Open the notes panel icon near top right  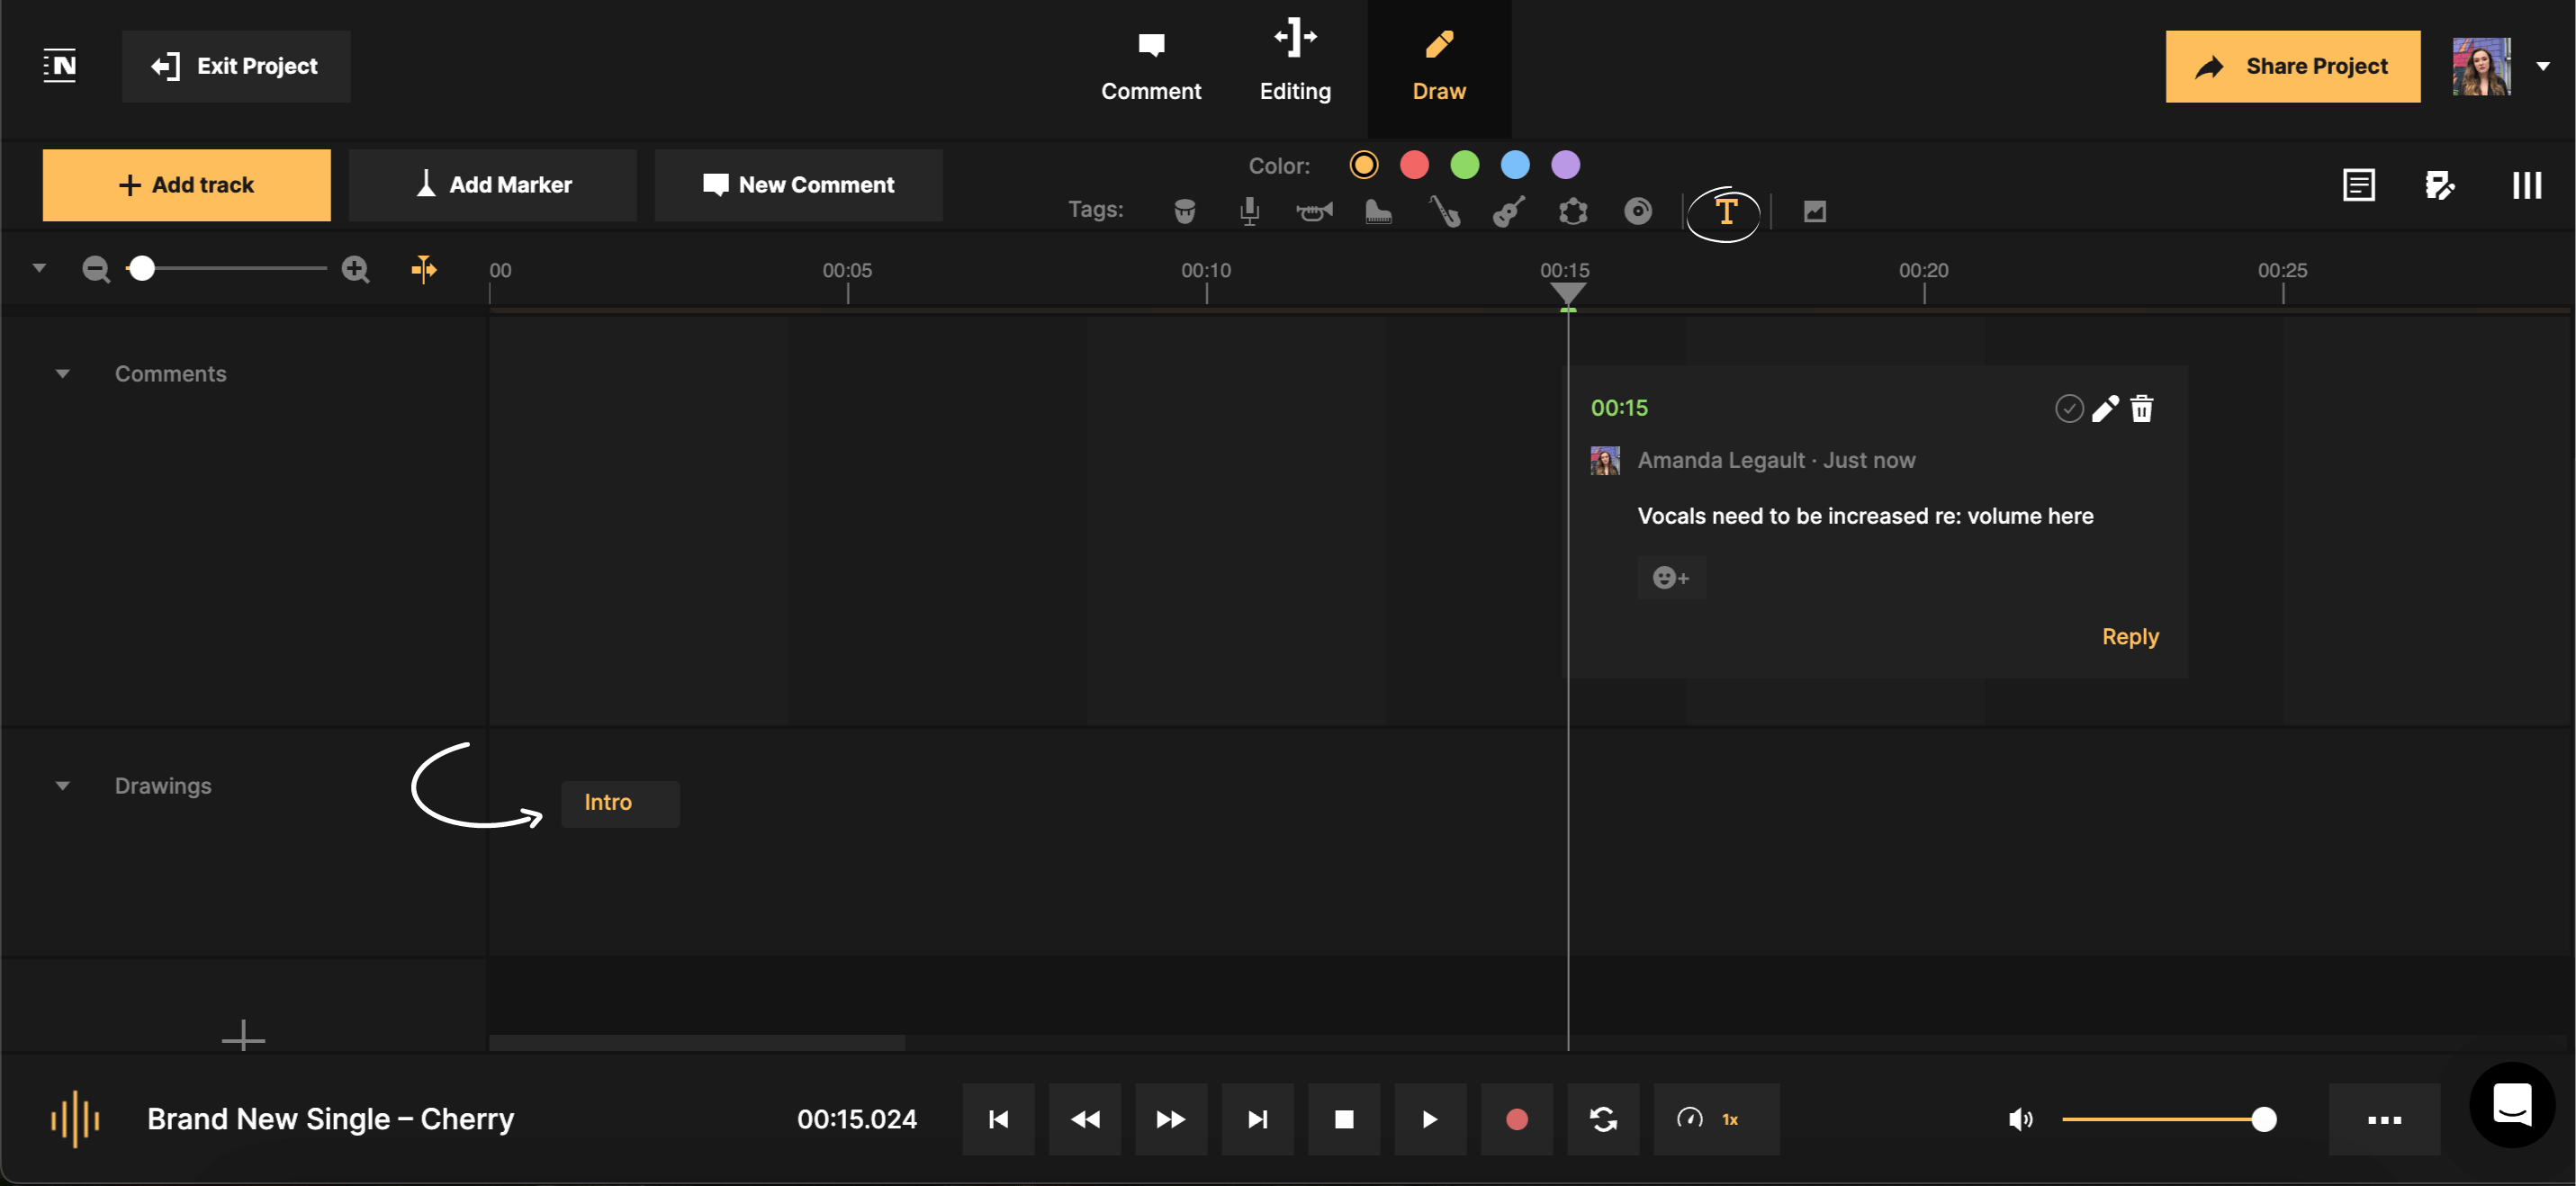pos(2359,184)
